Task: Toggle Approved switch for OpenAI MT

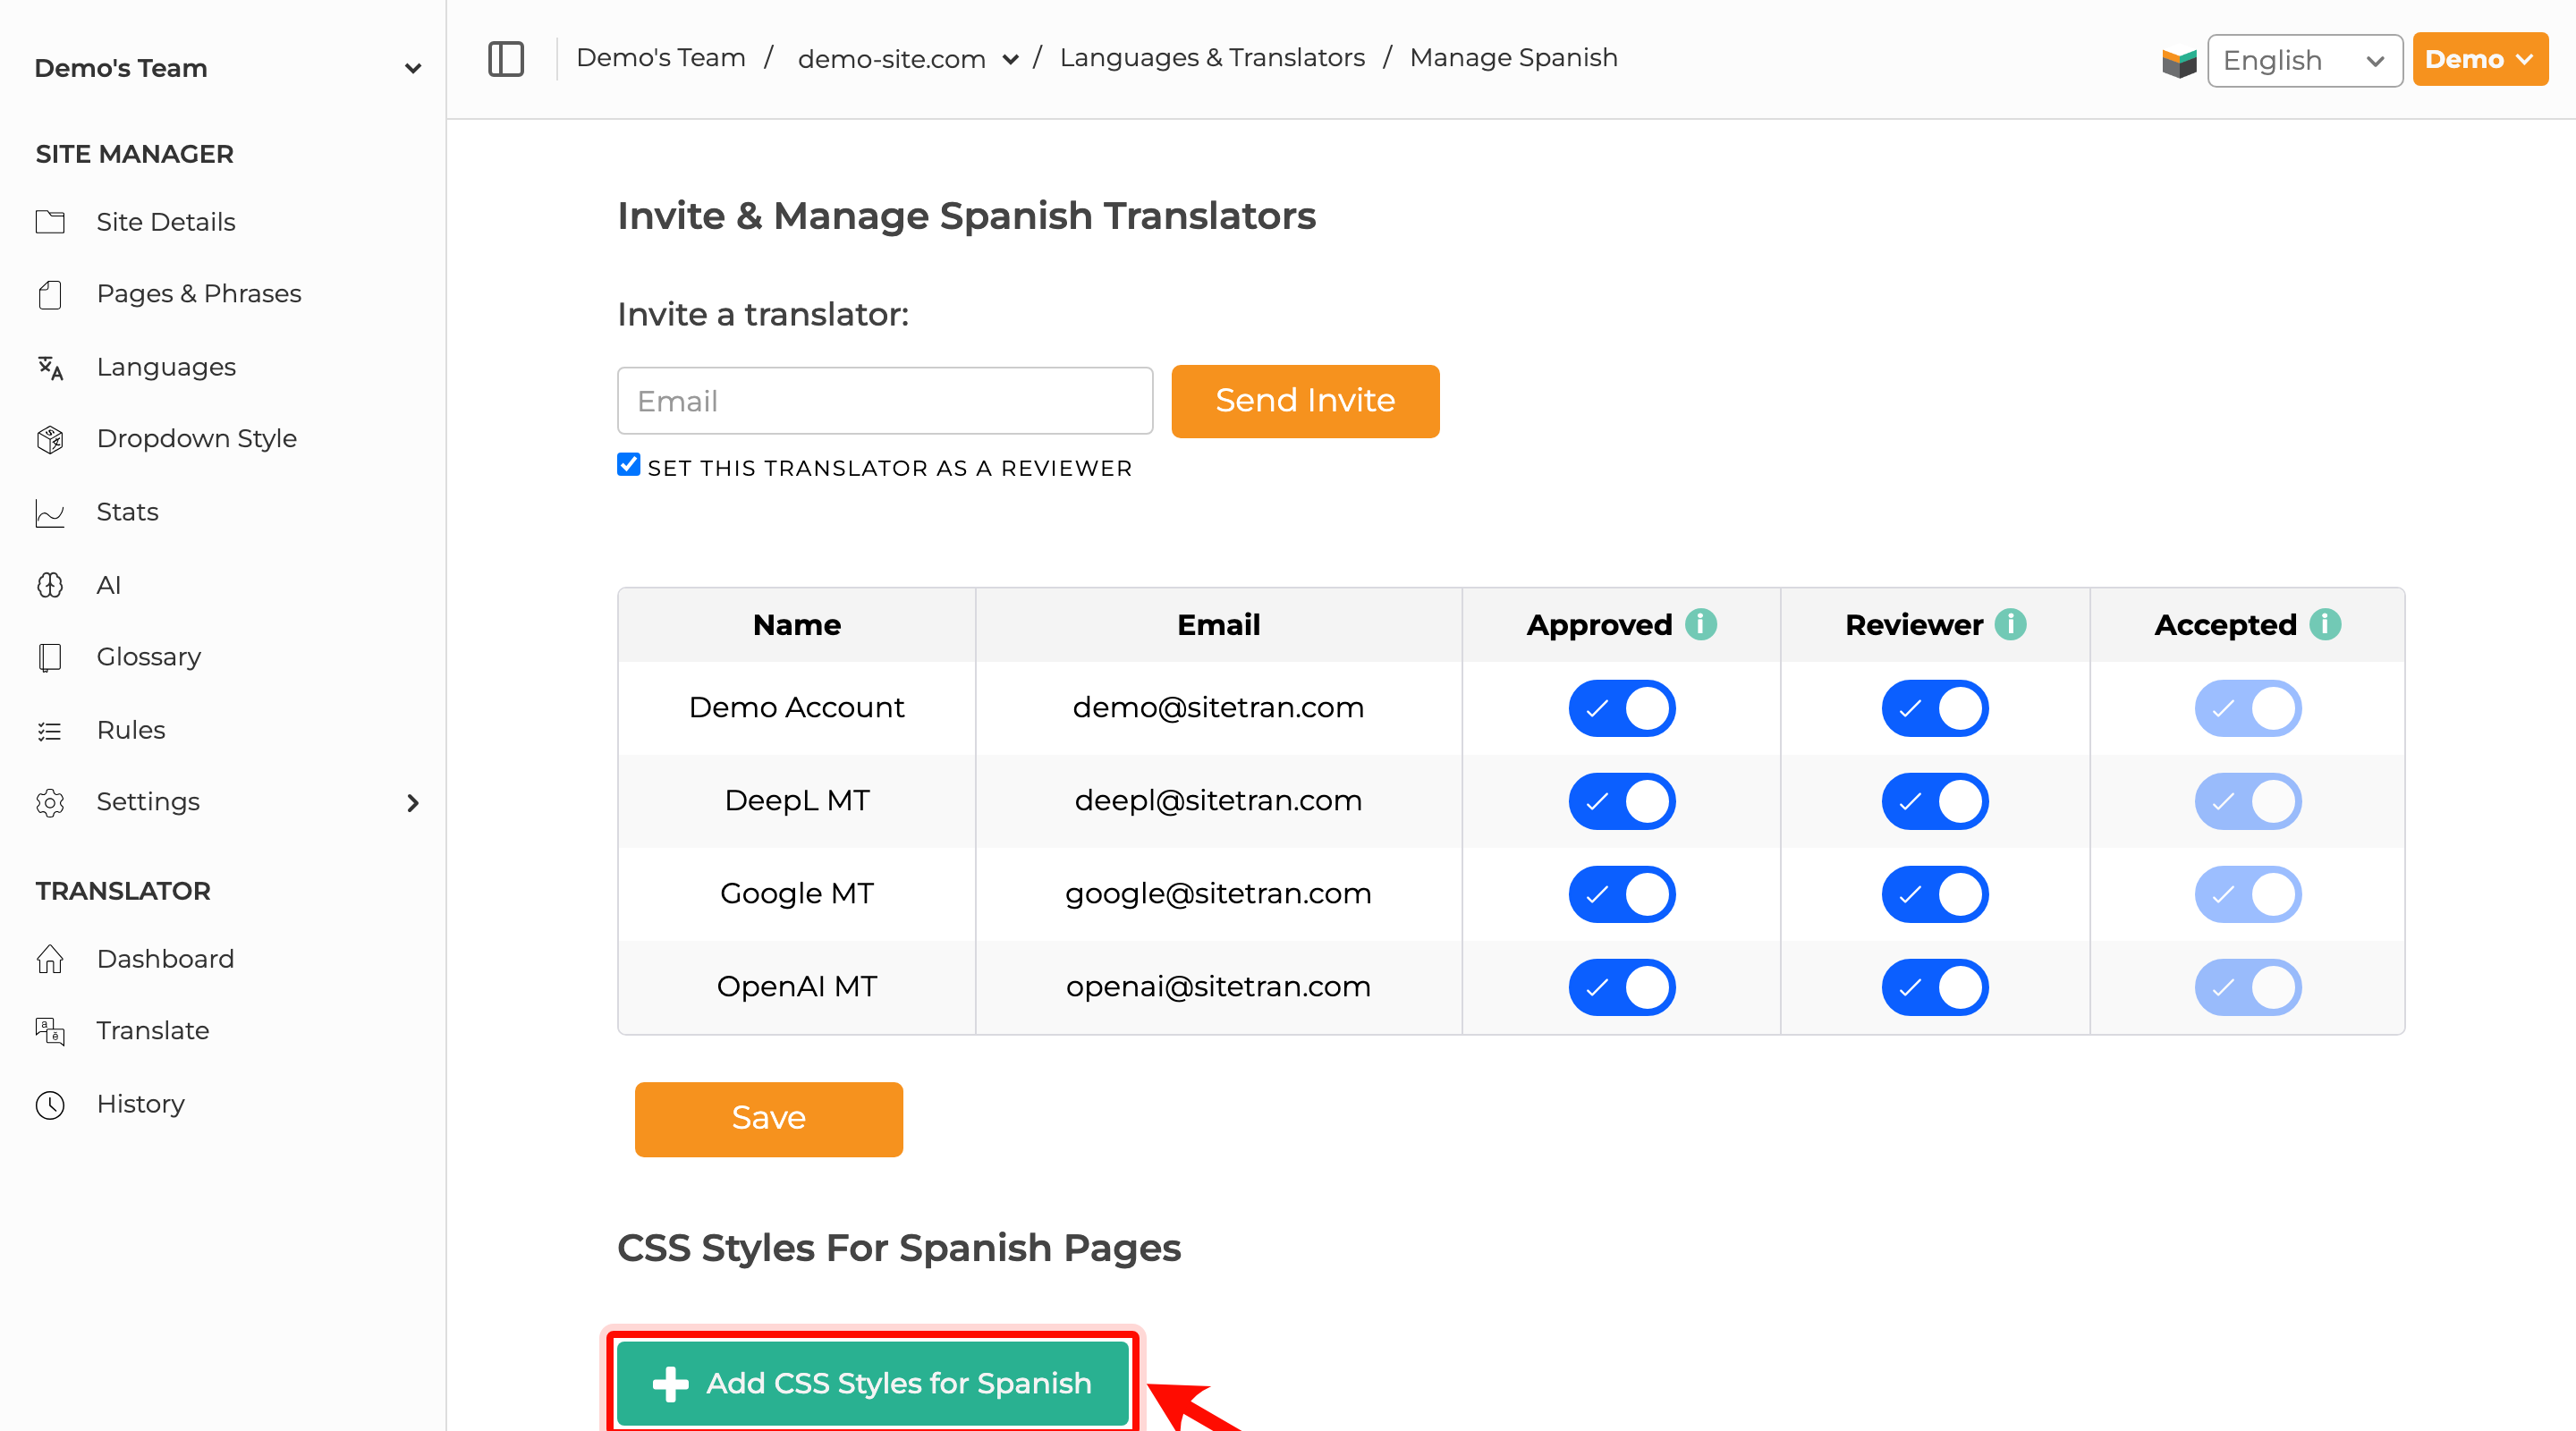Action: (x=1621, y=987)
